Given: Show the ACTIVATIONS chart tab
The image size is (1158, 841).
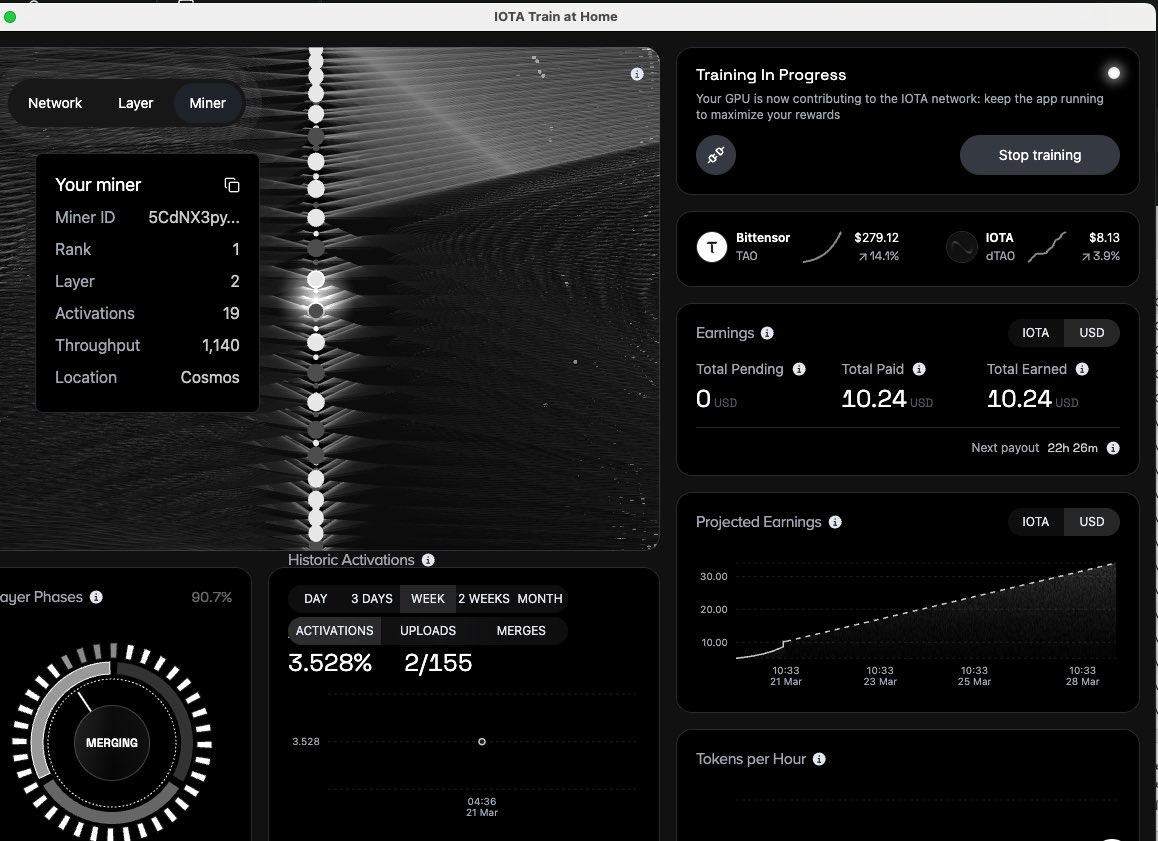Looking at the screenshot, I should [x=335, y=631].
